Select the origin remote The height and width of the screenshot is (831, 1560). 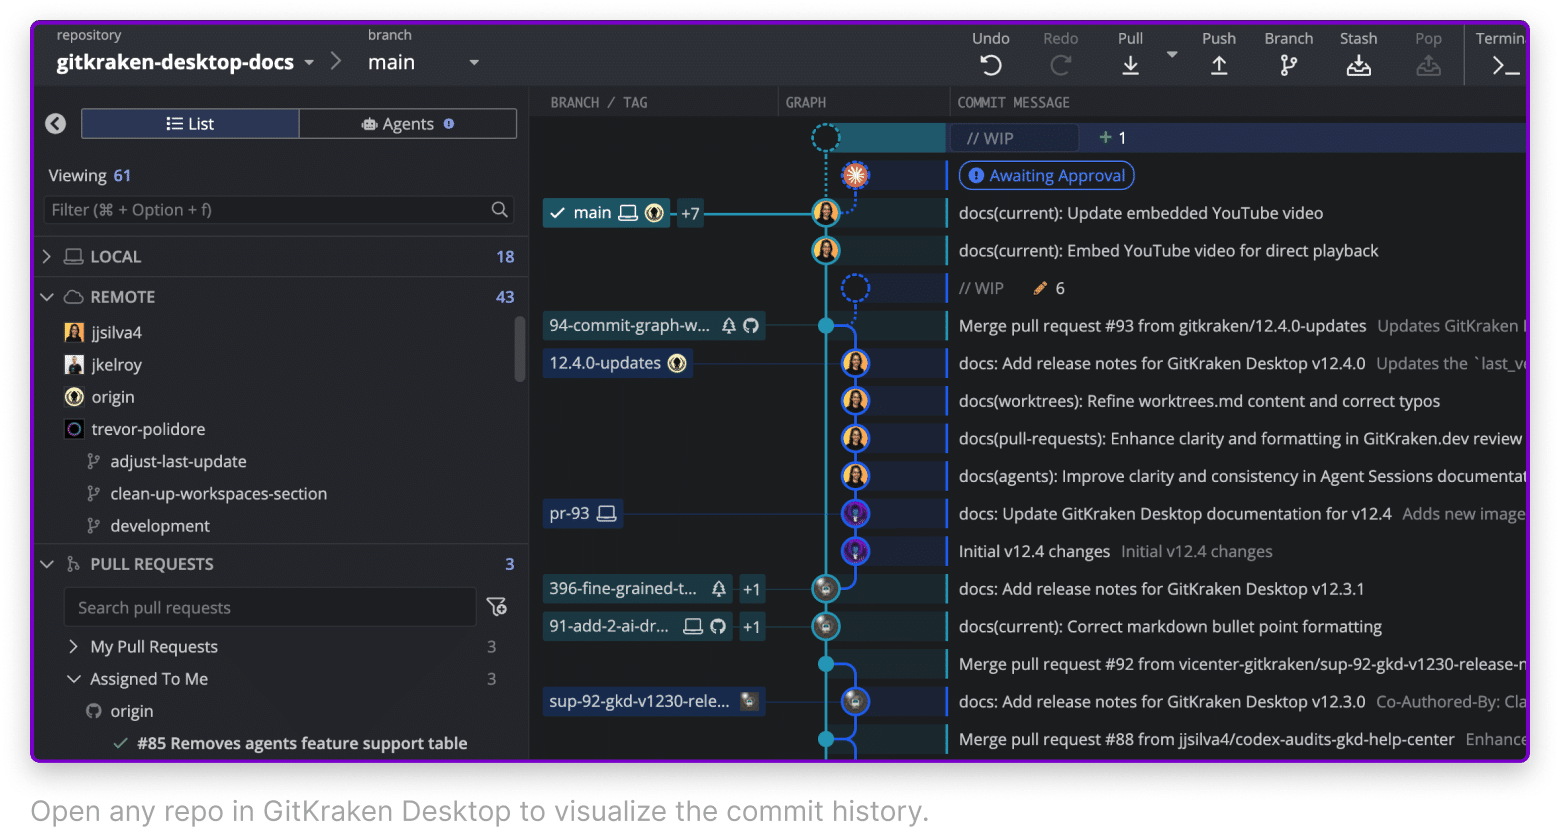coord(98,397)
